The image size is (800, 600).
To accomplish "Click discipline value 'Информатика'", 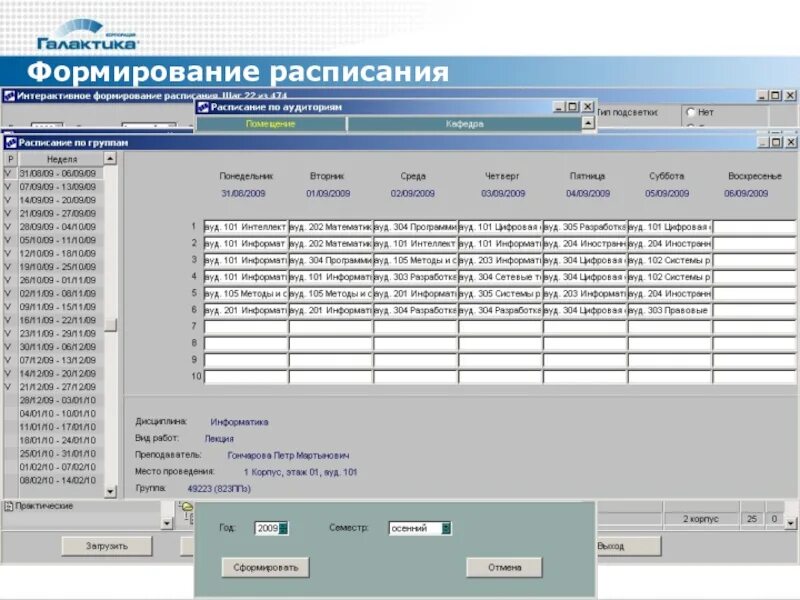I will pos(239,422).
